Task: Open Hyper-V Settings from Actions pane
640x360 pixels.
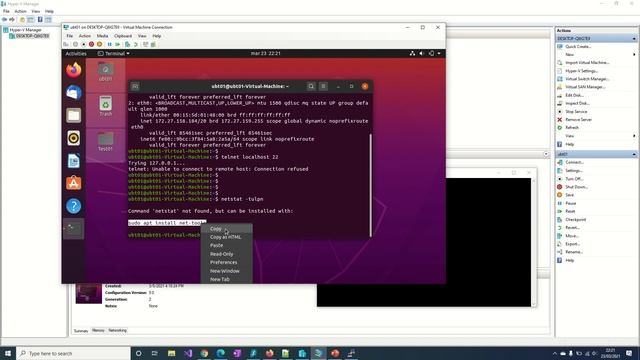Action: (x=581, y=71)
